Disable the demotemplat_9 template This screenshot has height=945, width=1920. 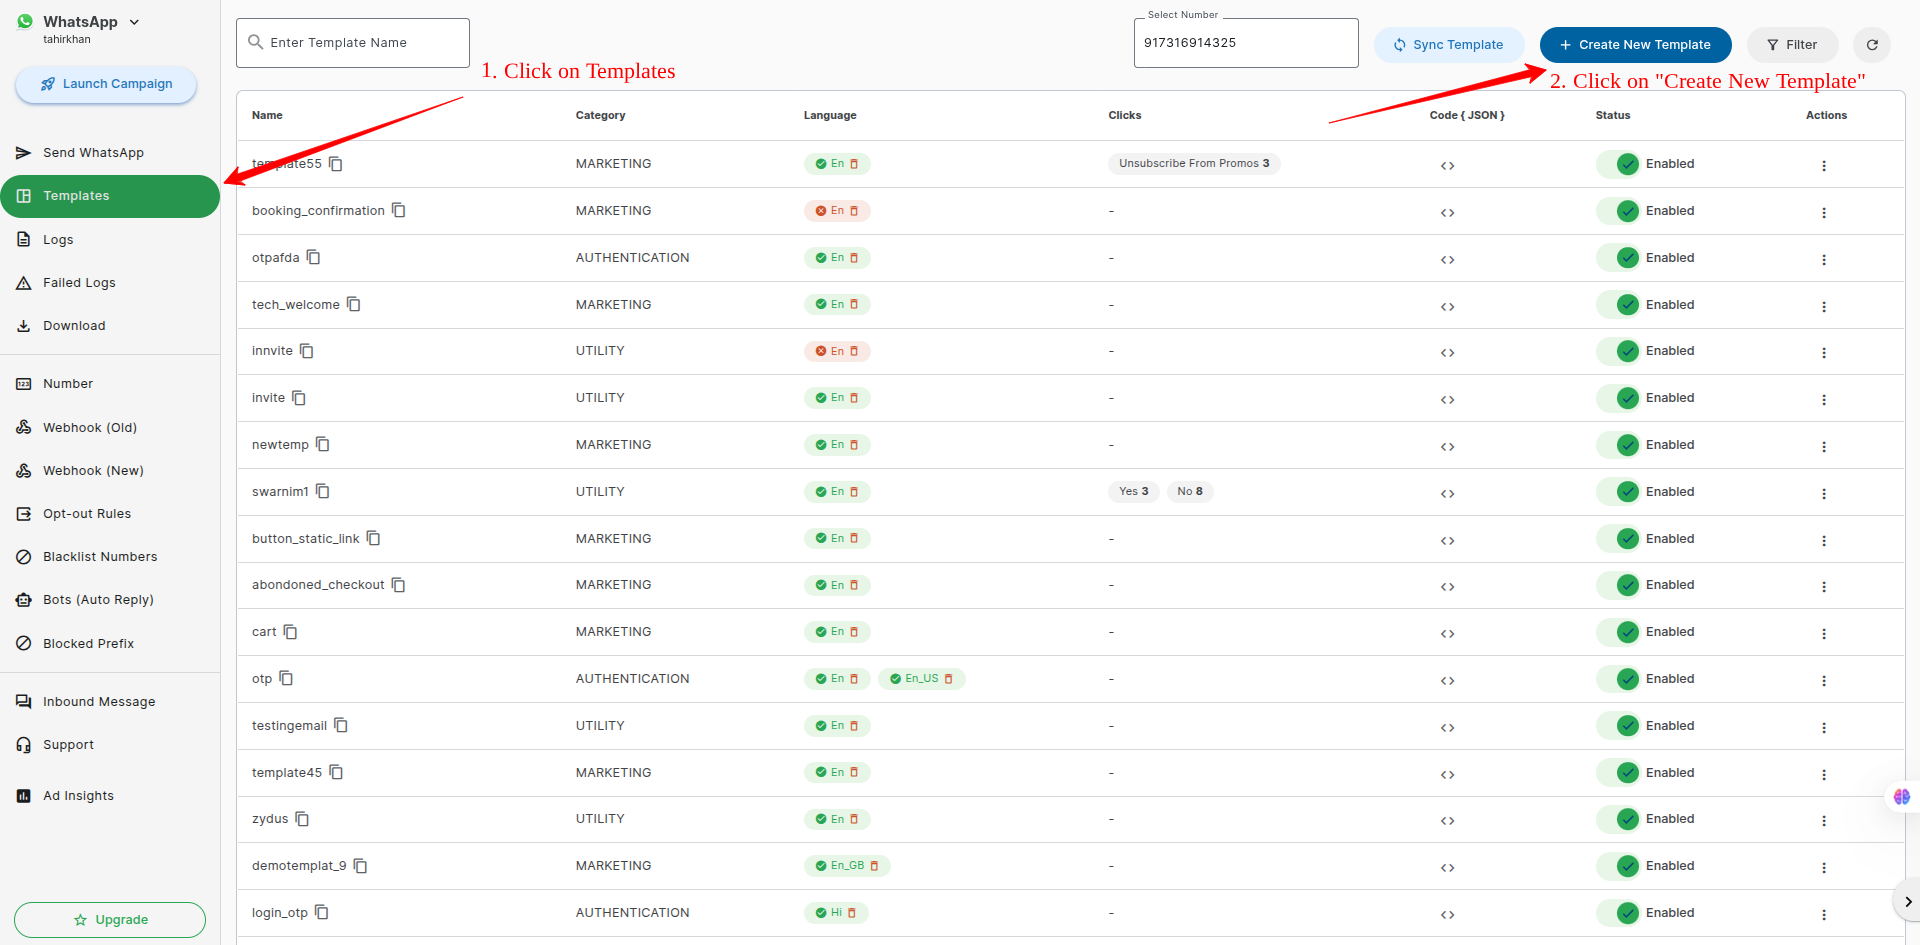[1619, 866]
